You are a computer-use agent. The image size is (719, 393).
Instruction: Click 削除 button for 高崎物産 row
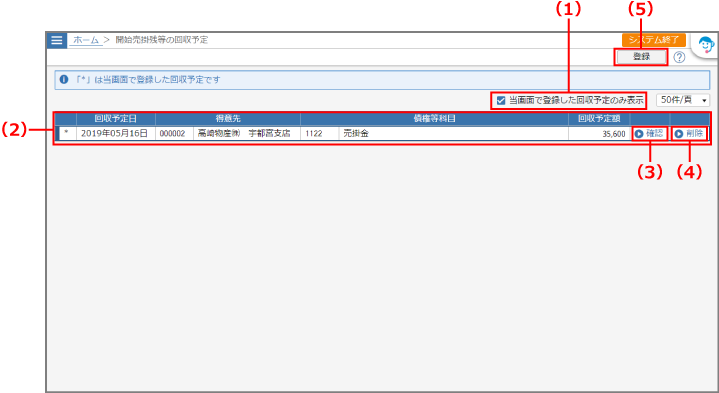point(689,133)
